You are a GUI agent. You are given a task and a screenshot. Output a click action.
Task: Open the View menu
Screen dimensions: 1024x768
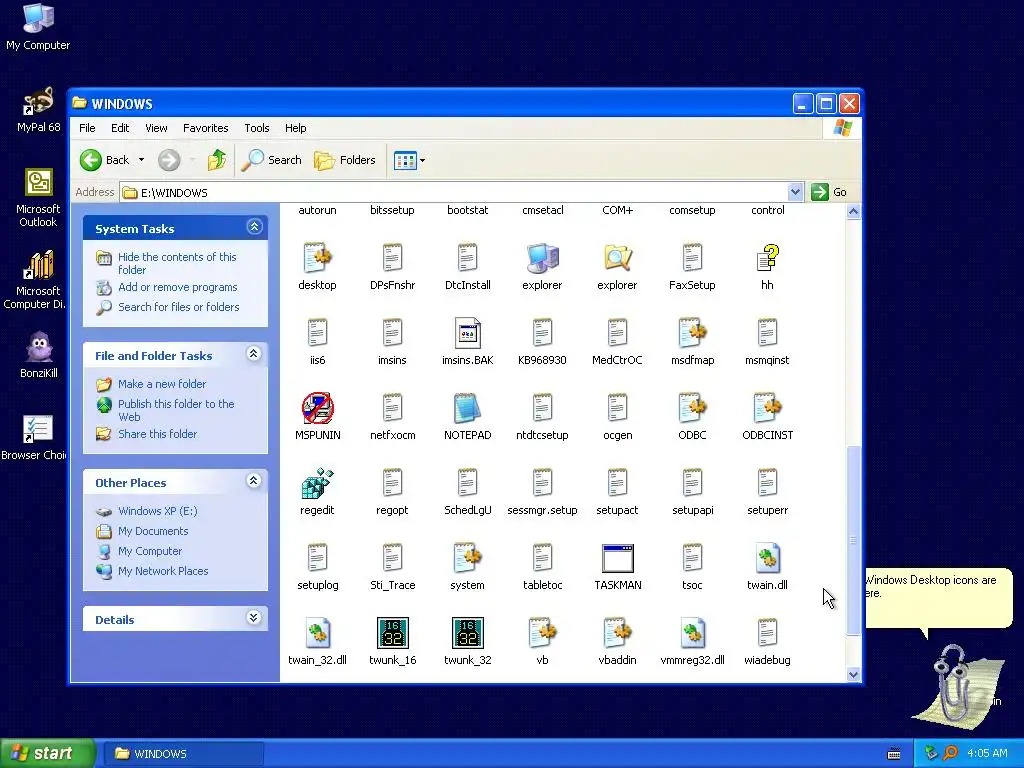point(156,128)
